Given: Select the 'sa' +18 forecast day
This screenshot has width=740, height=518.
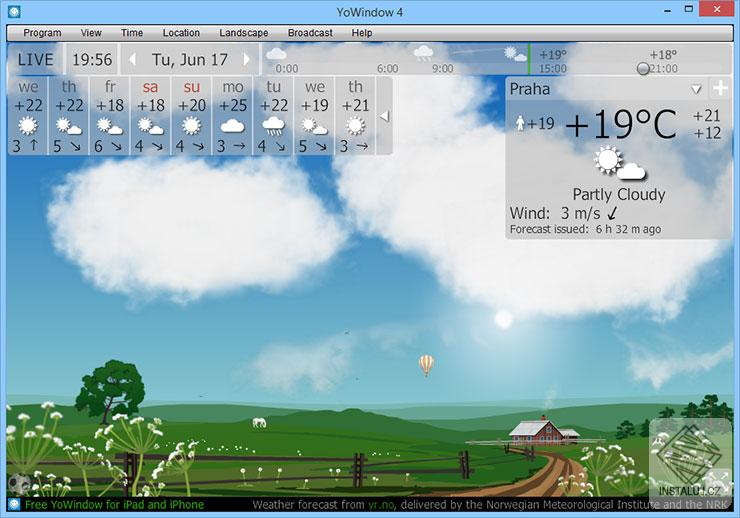Looking at the screenshot, I should [x=151, y=116].
